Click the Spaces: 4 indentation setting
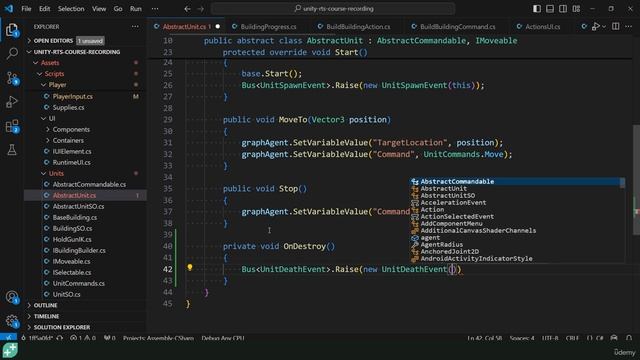The image size is (640, 360). coord(522,338)
